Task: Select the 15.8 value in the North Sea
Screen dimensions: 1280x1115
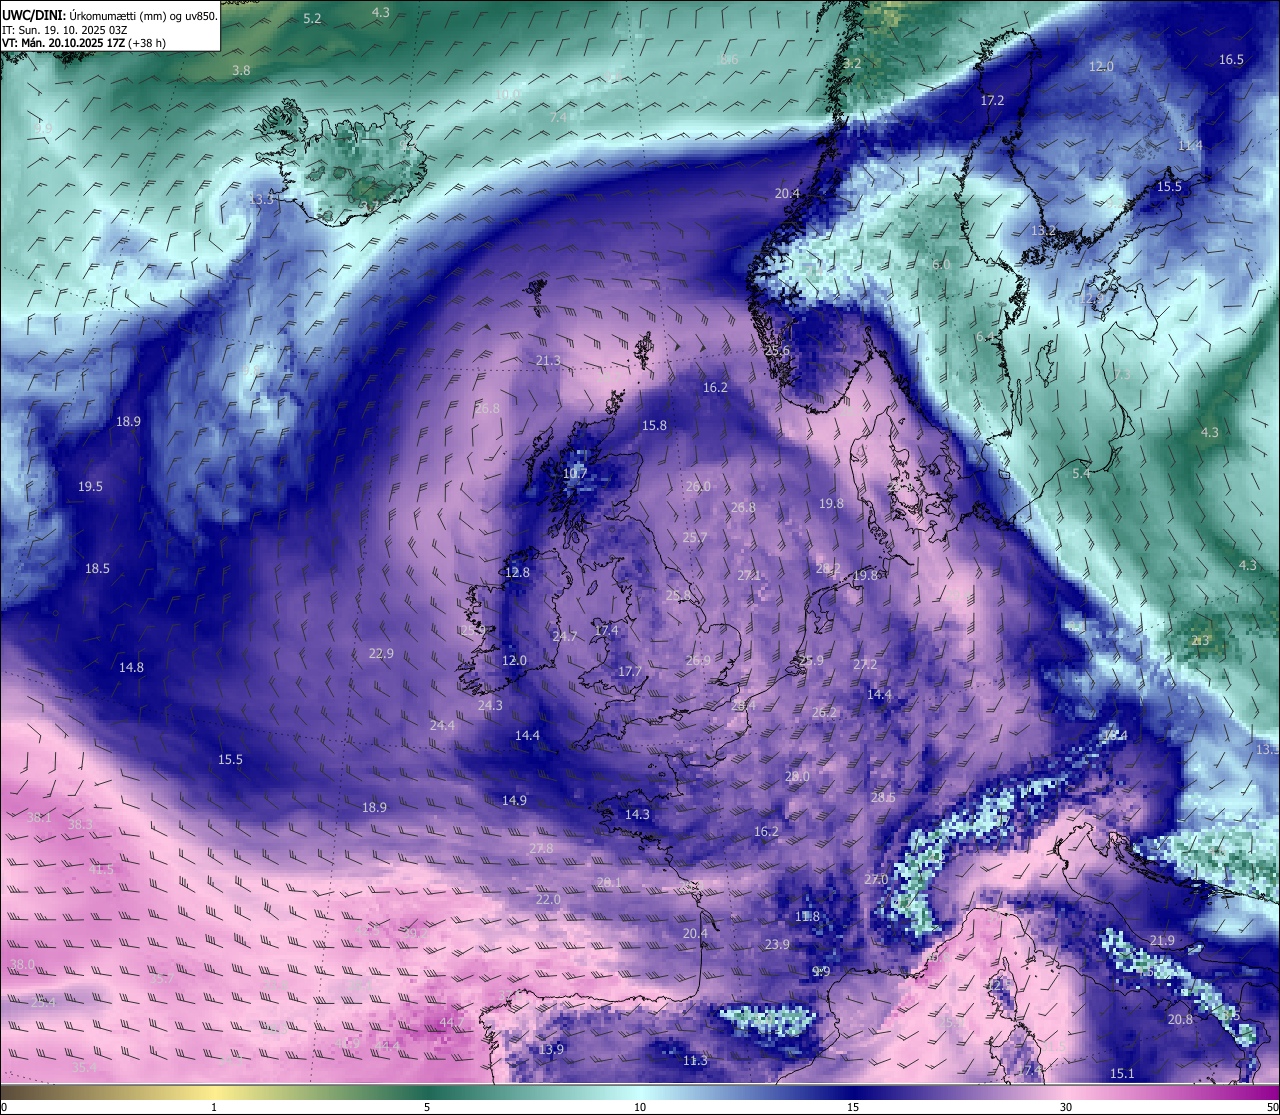Action: click(x=654, y=425)
